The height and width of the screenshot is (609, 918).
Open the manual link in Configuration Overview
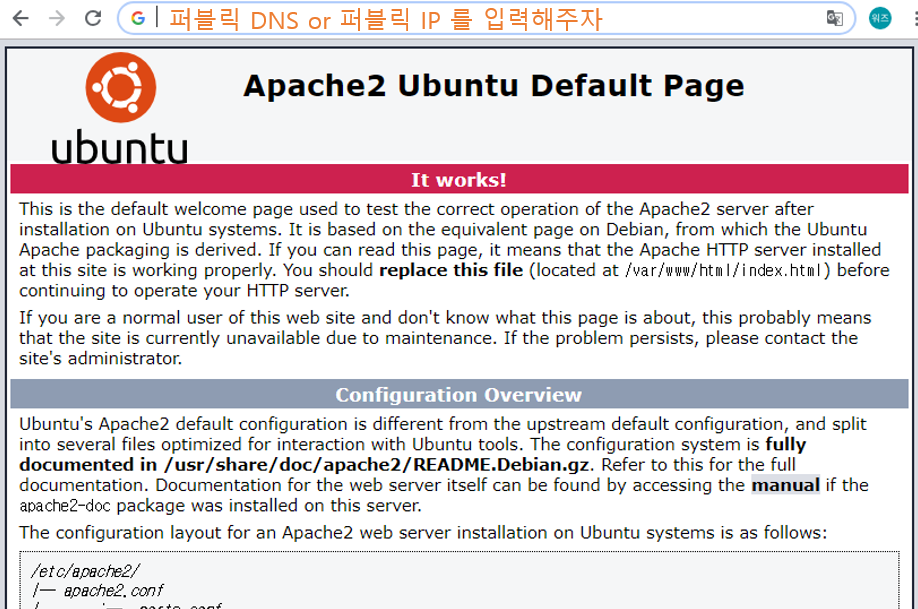785,485
